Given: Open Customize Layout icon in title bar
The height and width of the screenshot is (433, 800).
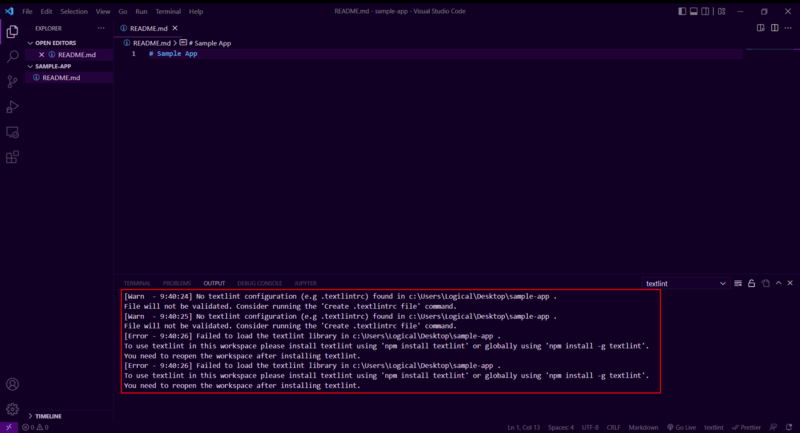Looking at the screenshot, I should [721, 11].
